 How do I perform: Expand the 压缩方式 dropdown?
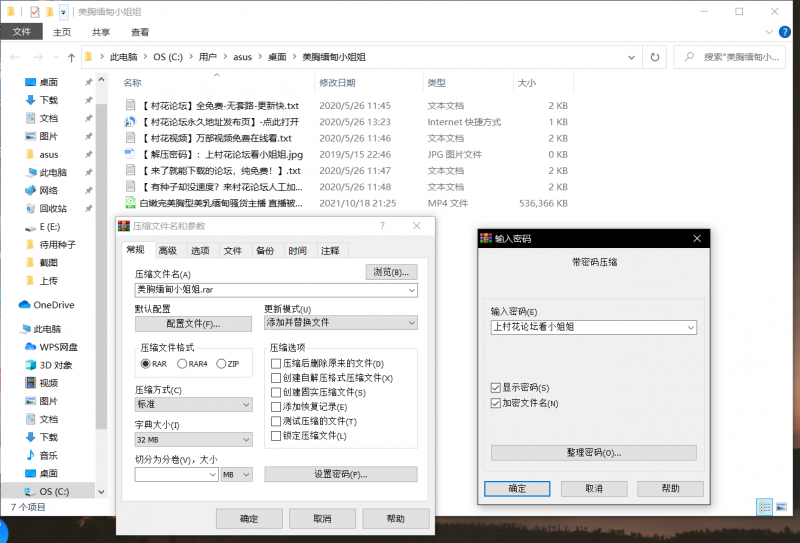pos(193,404)
